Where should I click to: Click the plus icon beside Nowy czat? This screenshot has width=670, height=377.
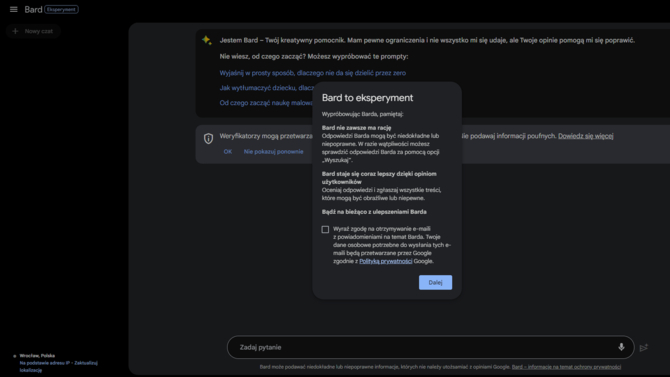(15, 31)
